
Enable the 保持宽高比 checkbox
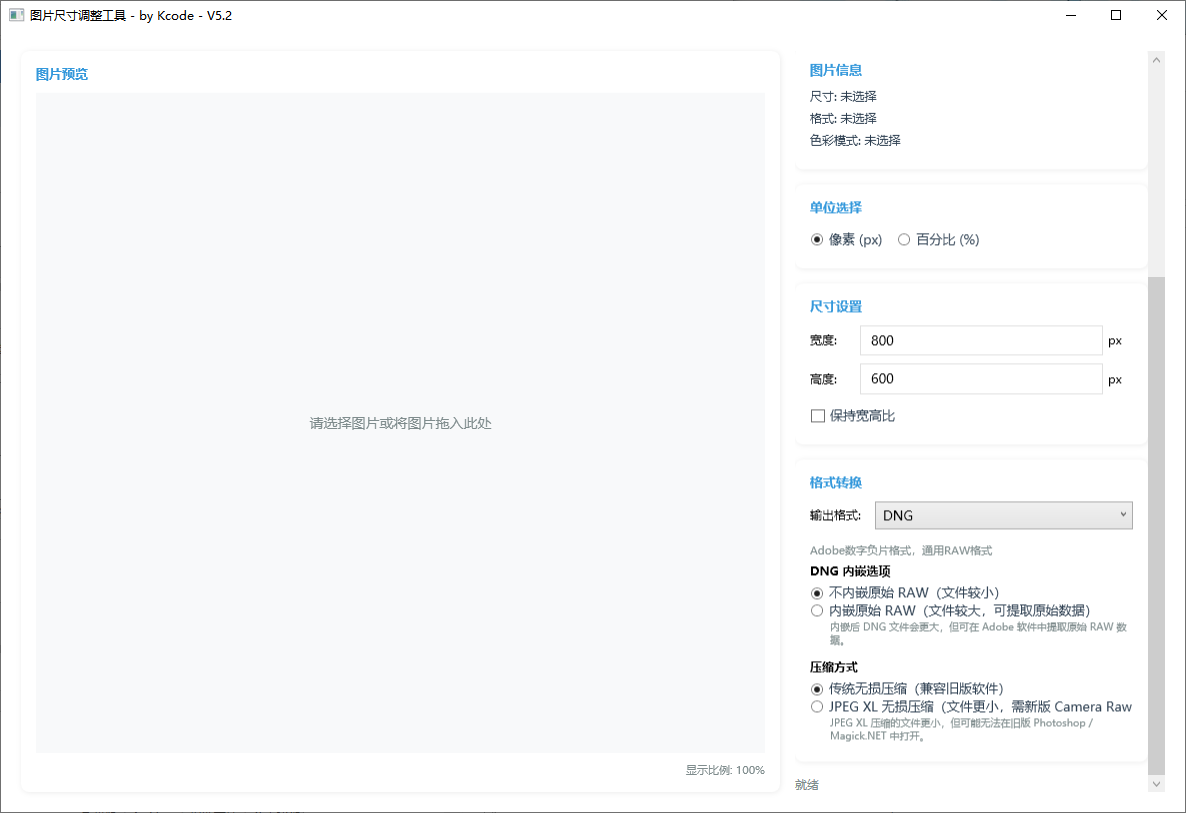pyautogui.click(x=818, y=415)
